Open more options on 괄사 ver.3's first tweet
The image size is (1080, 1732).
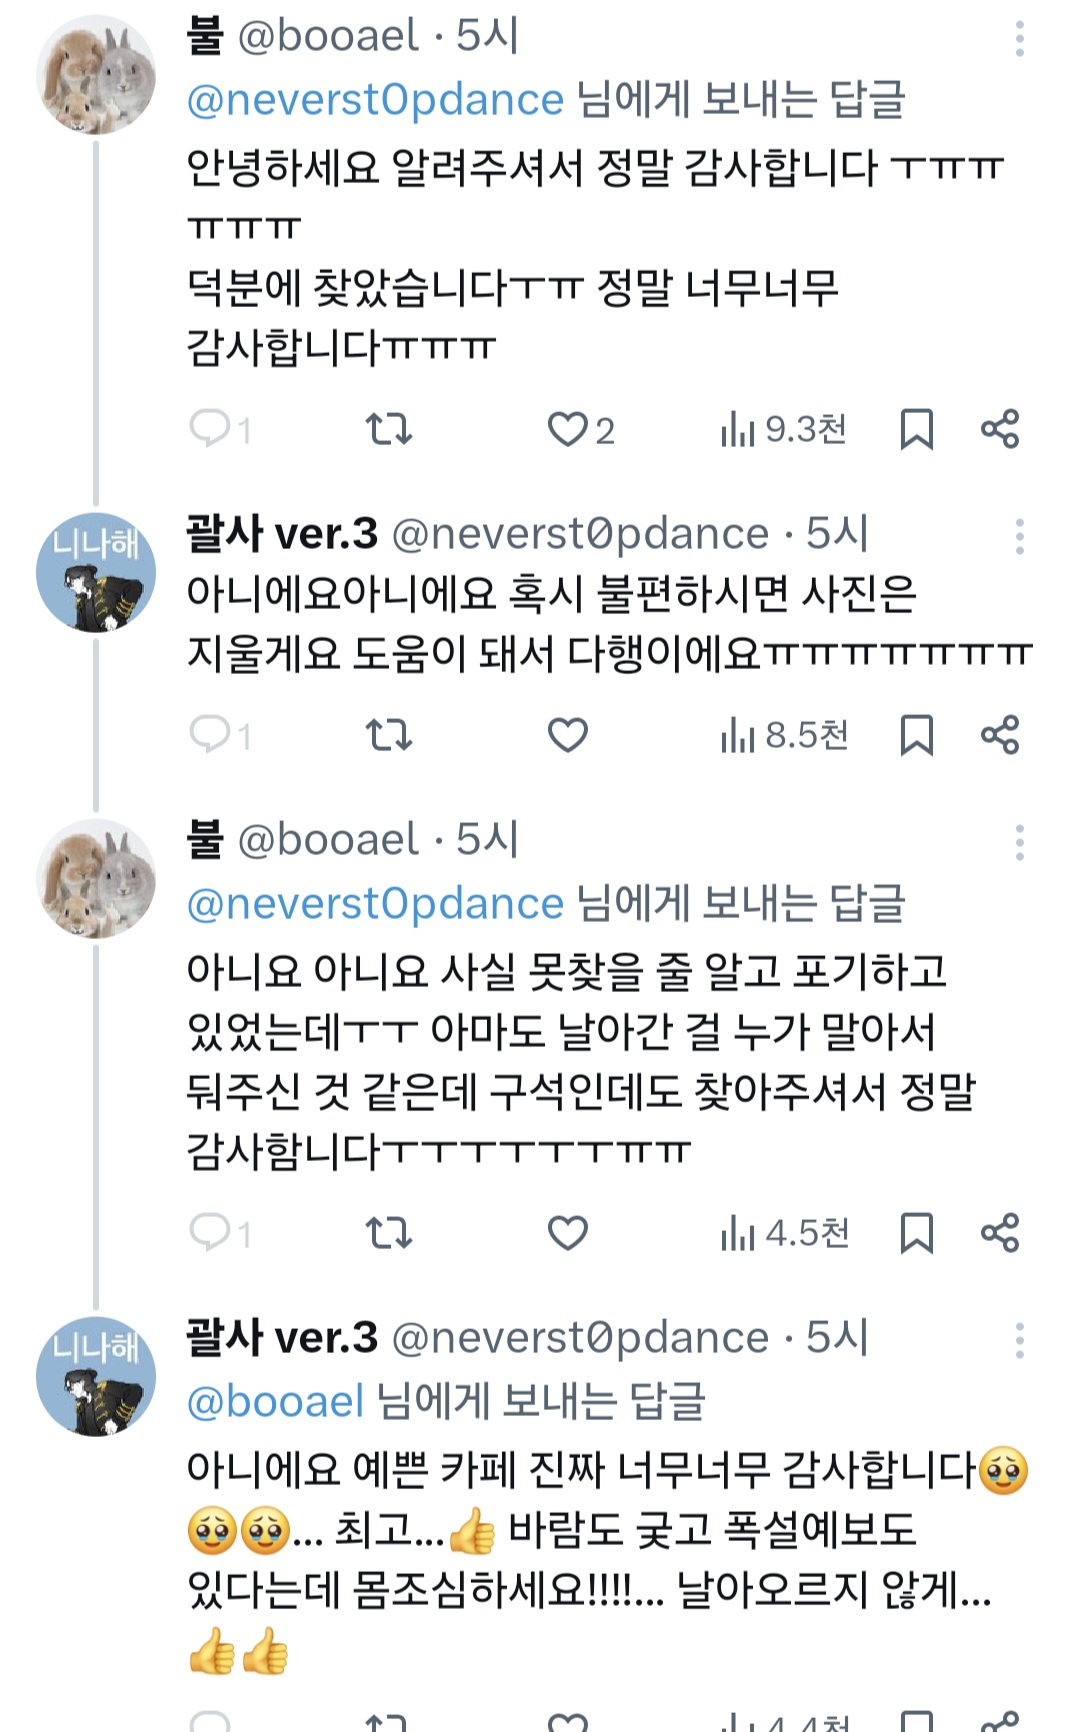(x=1019, y=537)
